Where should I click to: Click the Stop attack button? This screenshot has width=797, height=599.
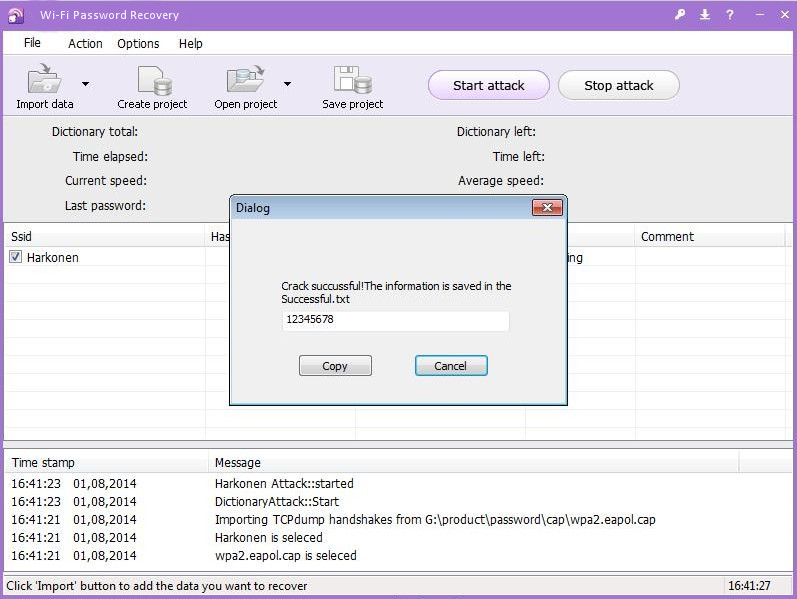[x=619, y=85]
